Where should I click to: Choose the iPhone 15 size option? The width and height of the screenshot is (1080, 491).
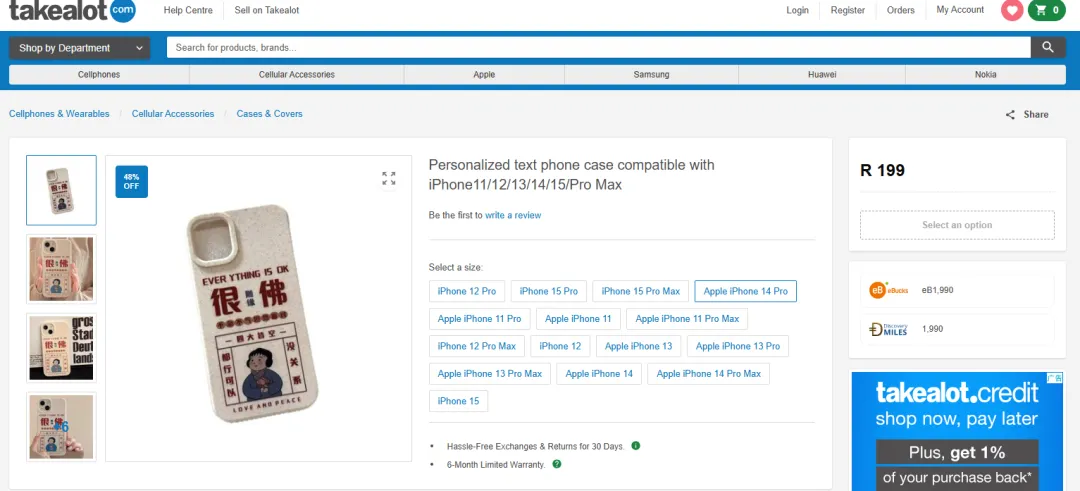pyautogui.click(x=458, y=401)
